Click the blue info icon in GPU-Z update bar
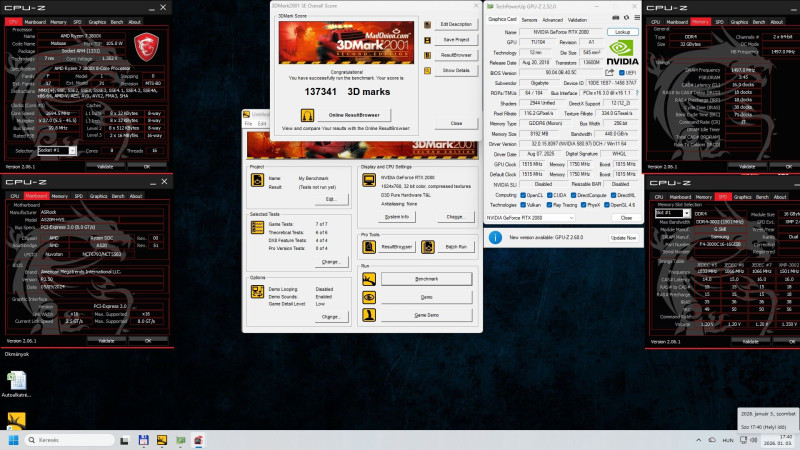This screenshot has height=450, width=800. pyautogui.click(x=495, y=237)
